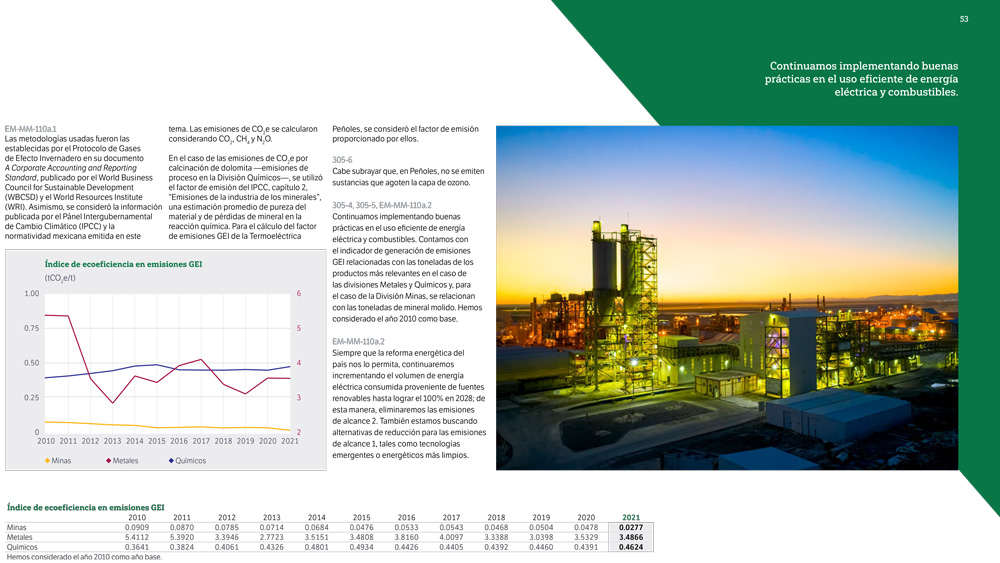Click the chart title 'Índice de ecoeficiencia en emisiones GEI'
The height and width of the screenshot is (563, 1000).
coord(123,264)
